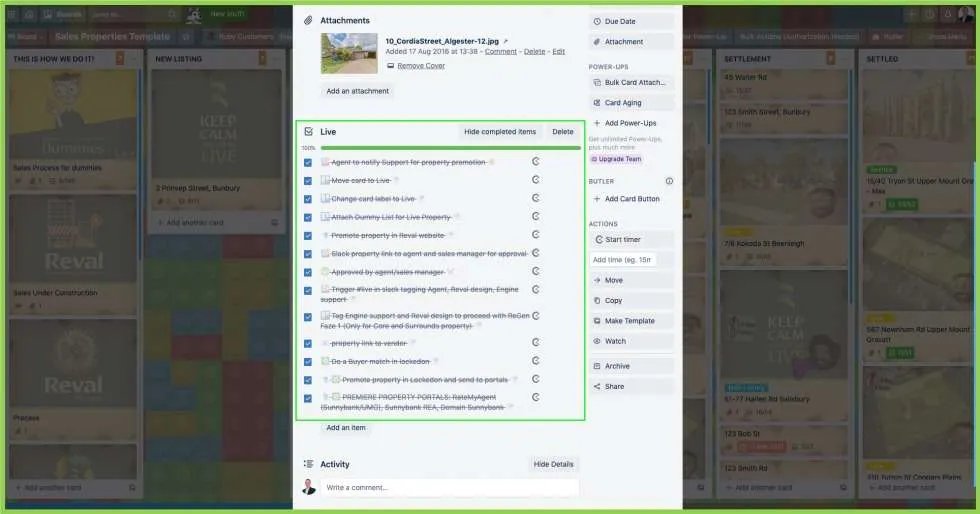Uncheck 'Trigger #live in slack' item
980x514 pixels.
tap(308, 291)
